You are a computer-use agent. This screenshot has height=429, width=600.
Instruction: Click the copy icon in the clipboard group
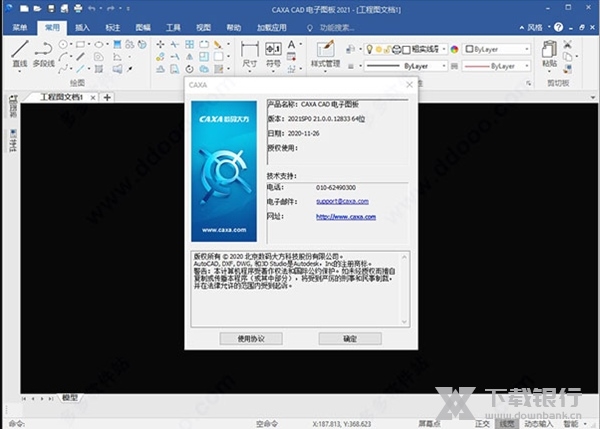567,57
